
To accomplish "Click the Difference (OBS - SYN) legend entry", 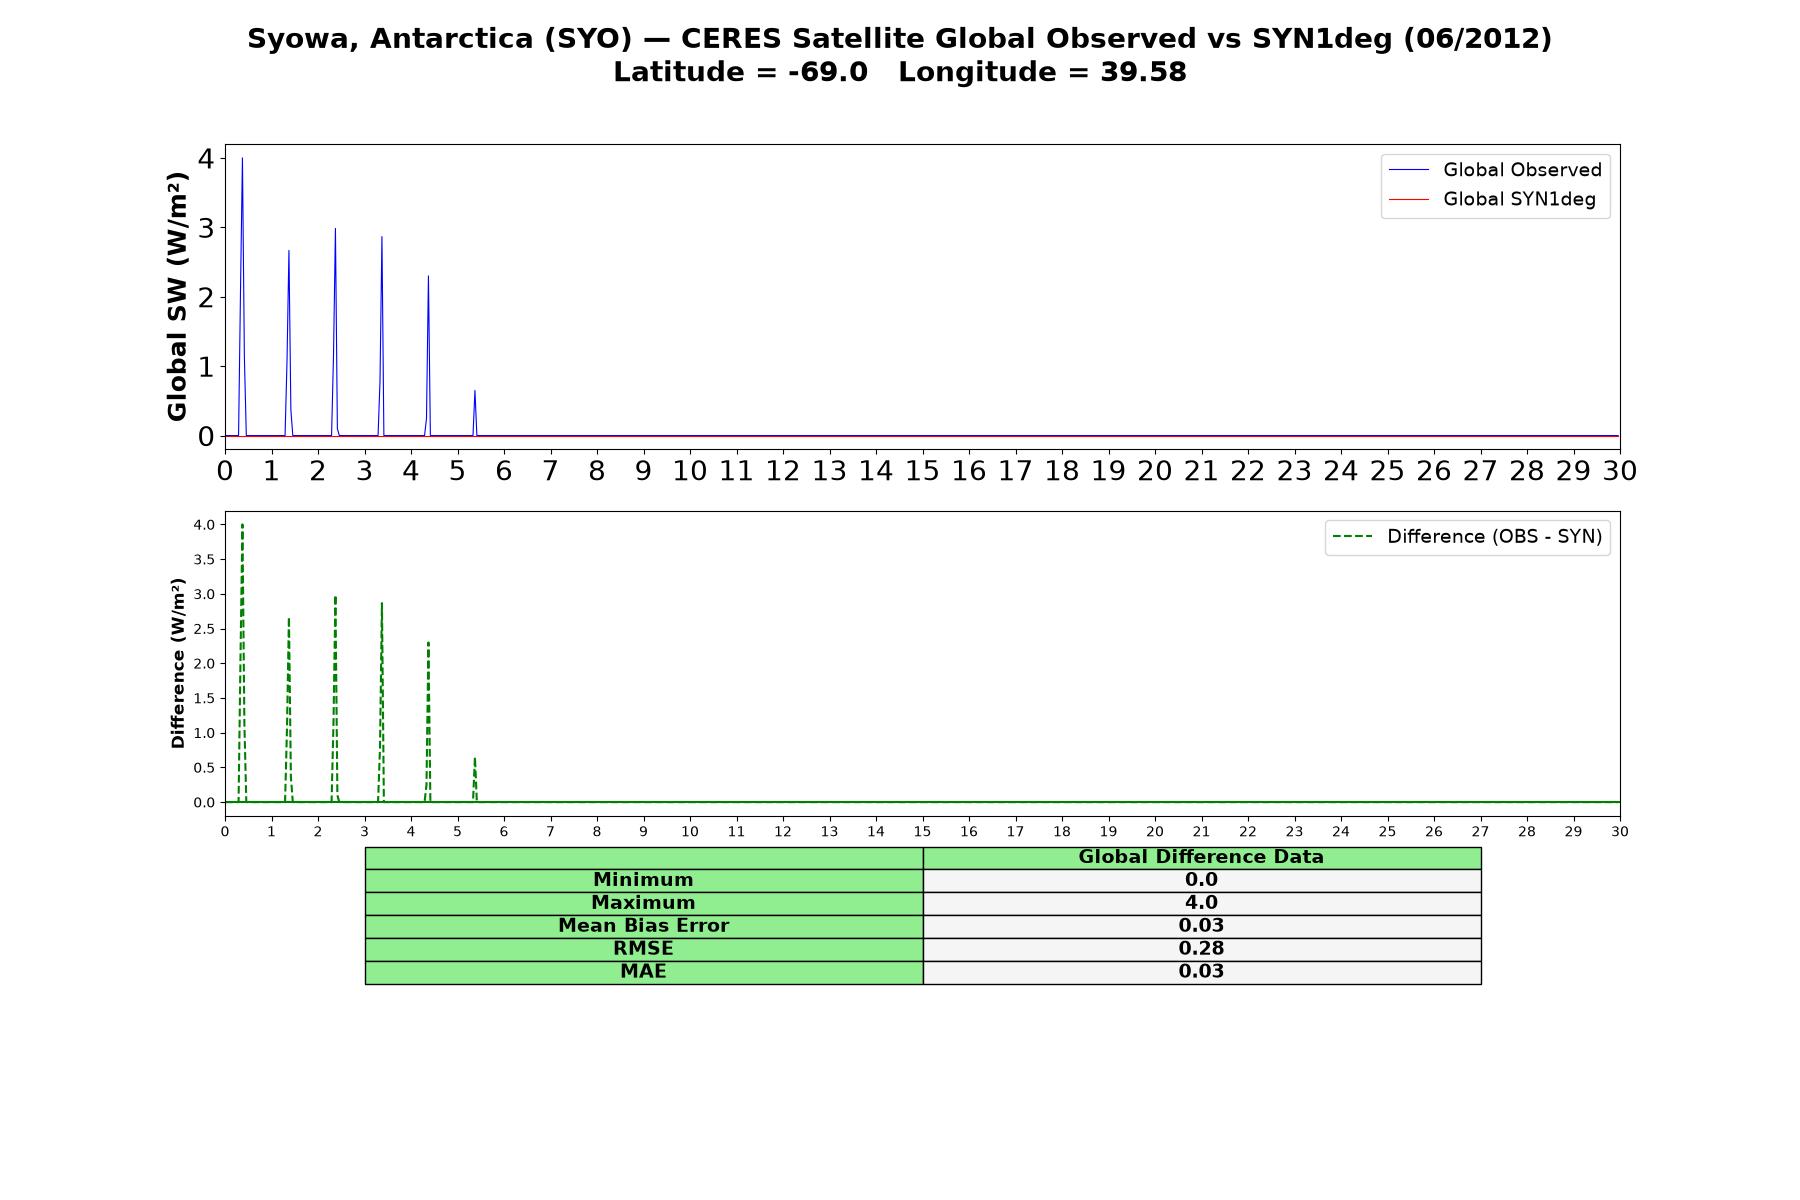I will pos(1467,537).
